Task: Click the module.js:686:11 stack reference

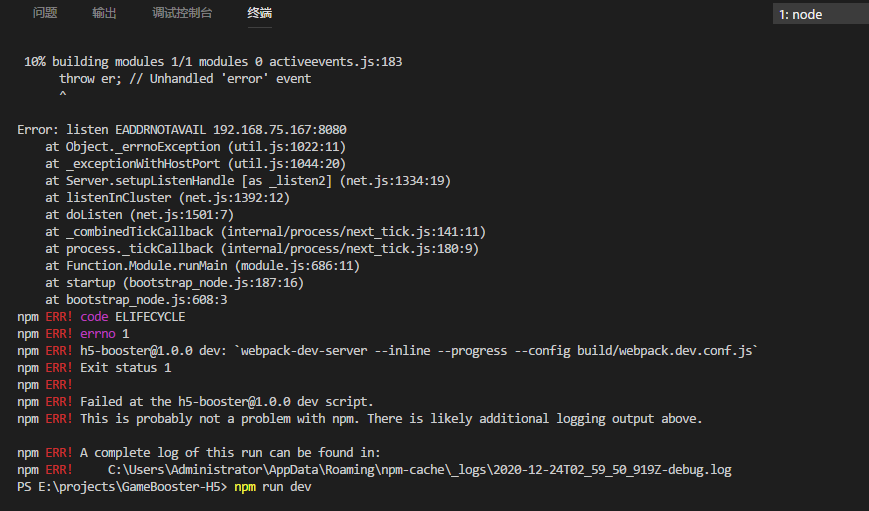Action: [298, 266]
